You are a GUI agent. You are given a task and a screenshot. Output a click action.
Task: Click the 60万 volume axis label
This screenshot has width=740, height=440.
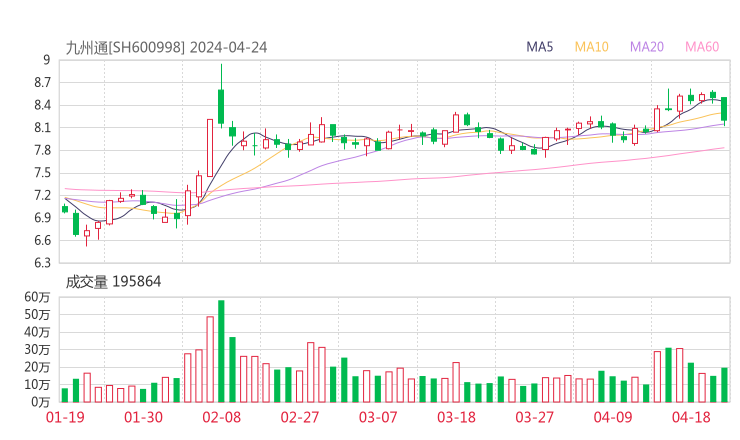(x=37, y=297)
